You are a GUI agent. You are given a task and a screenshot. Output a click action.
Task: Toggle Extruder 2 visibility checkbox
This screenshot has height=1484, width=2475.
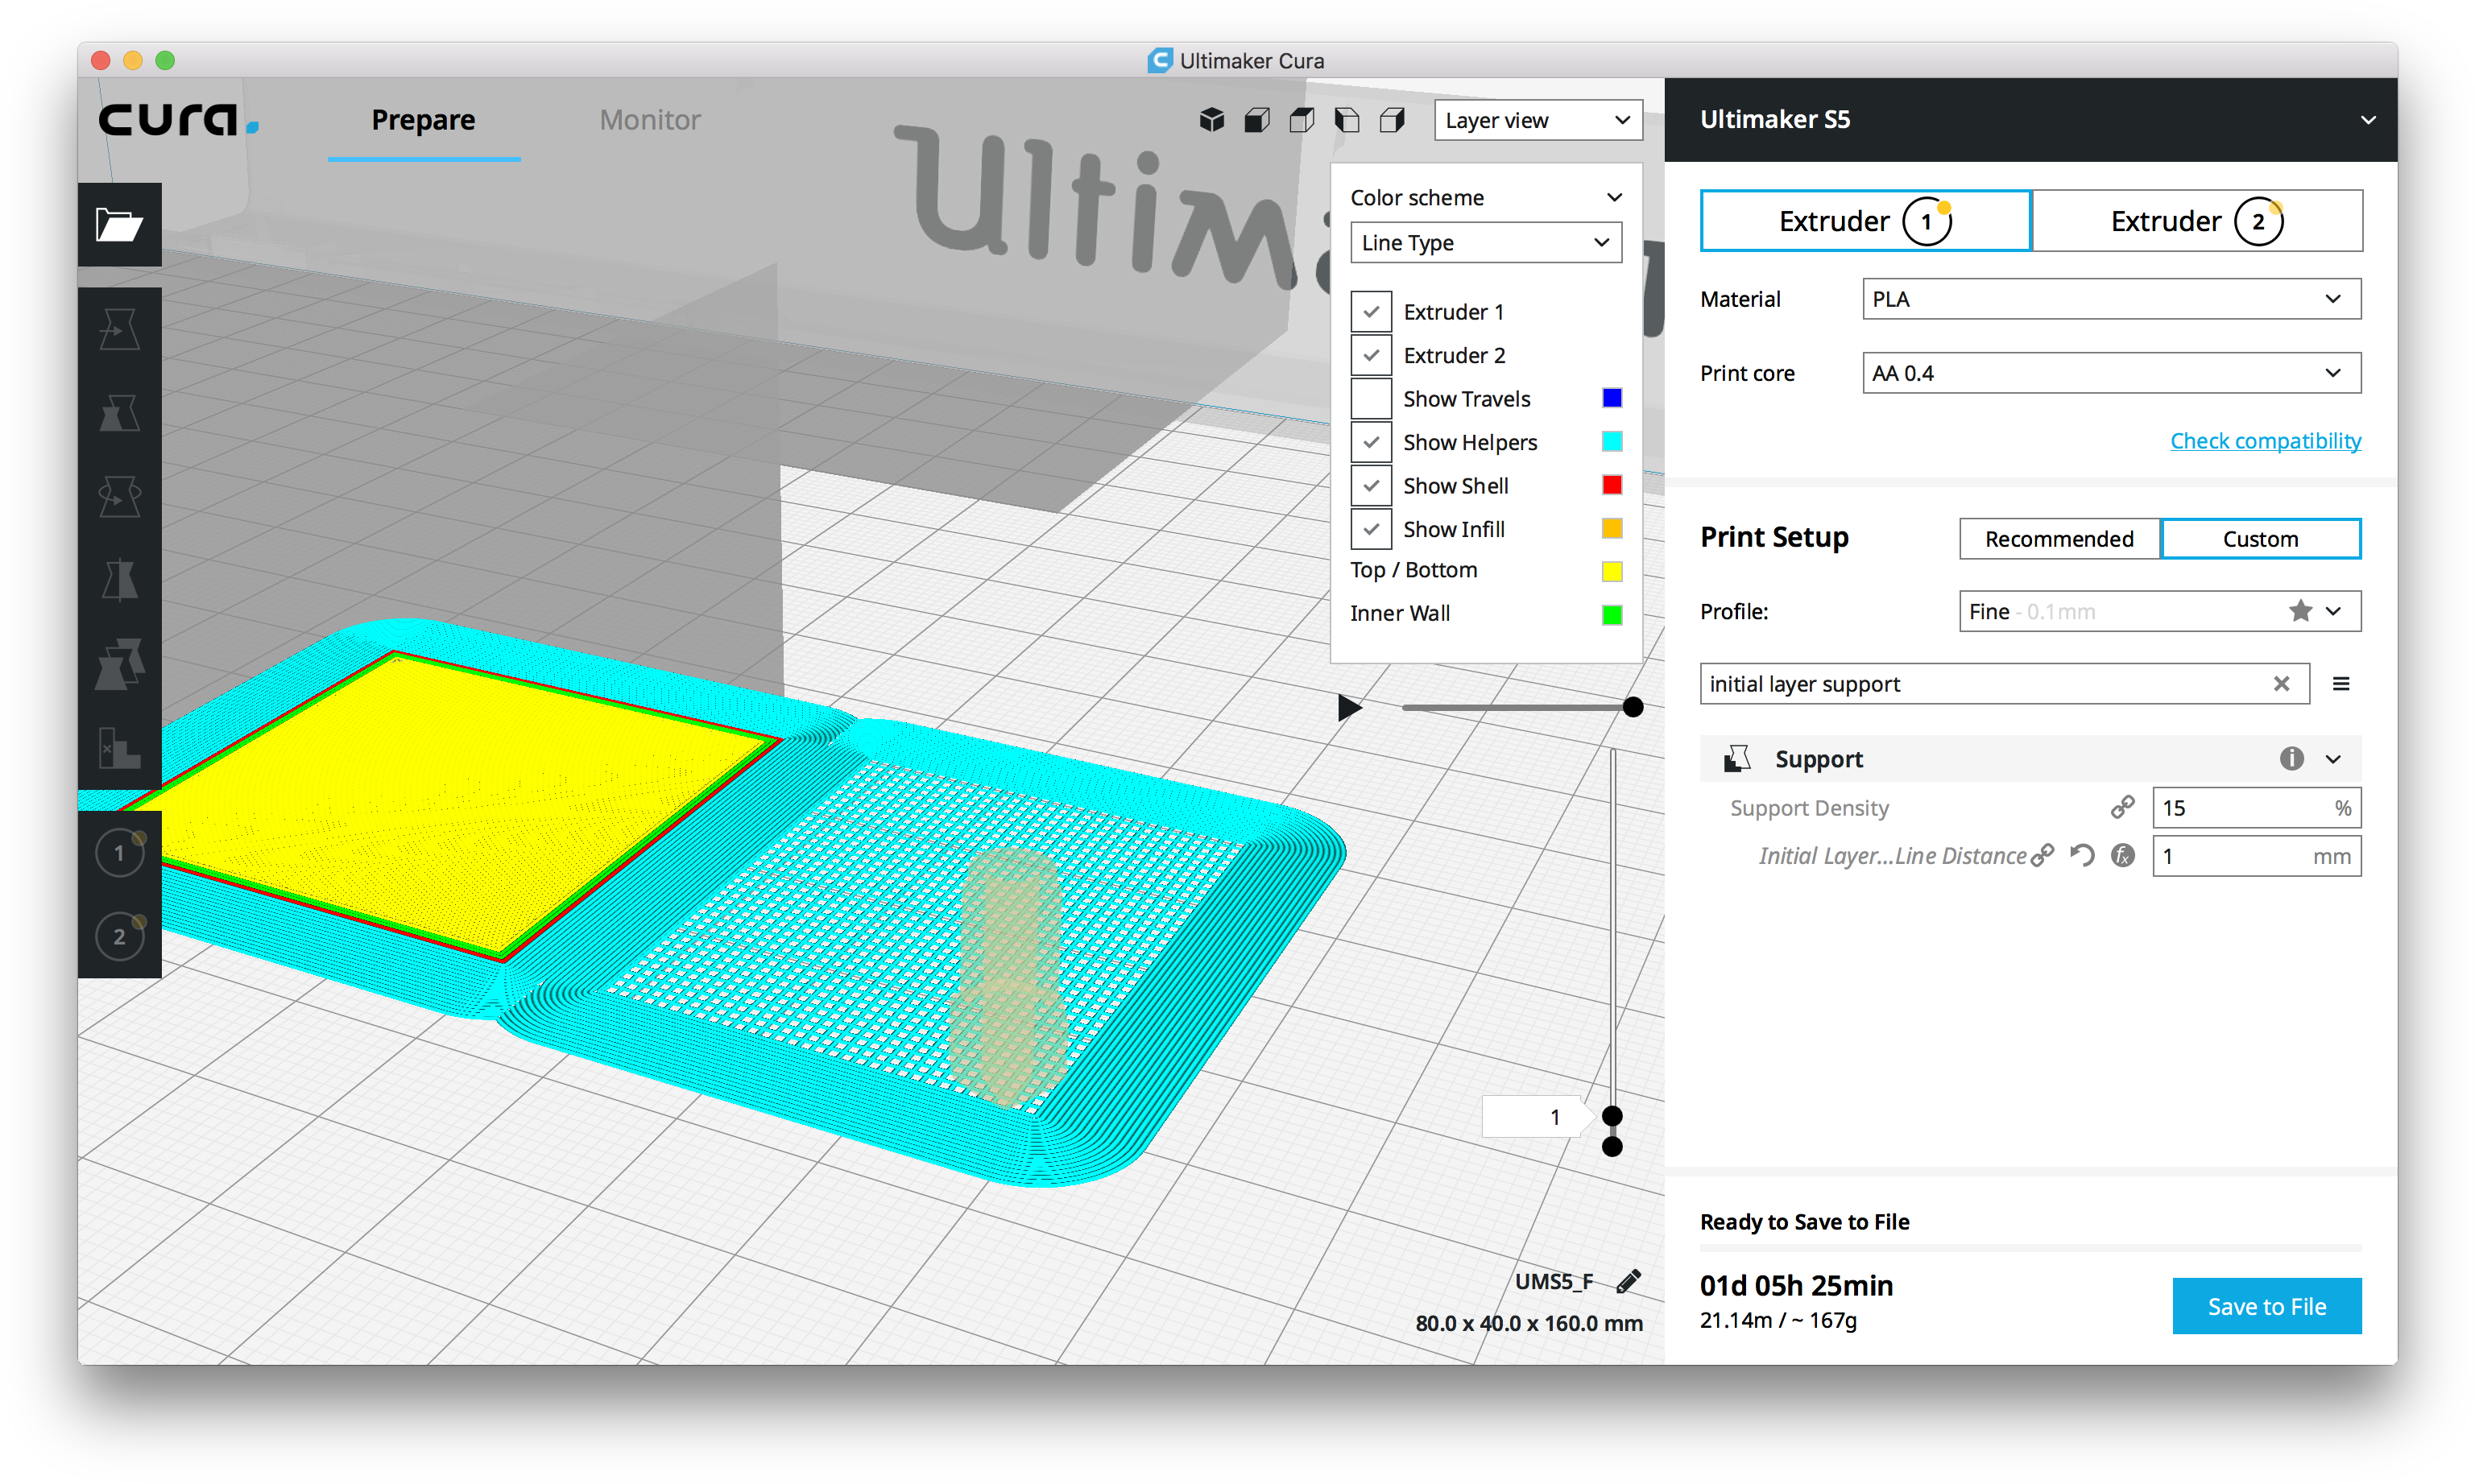pos(1370,355)
